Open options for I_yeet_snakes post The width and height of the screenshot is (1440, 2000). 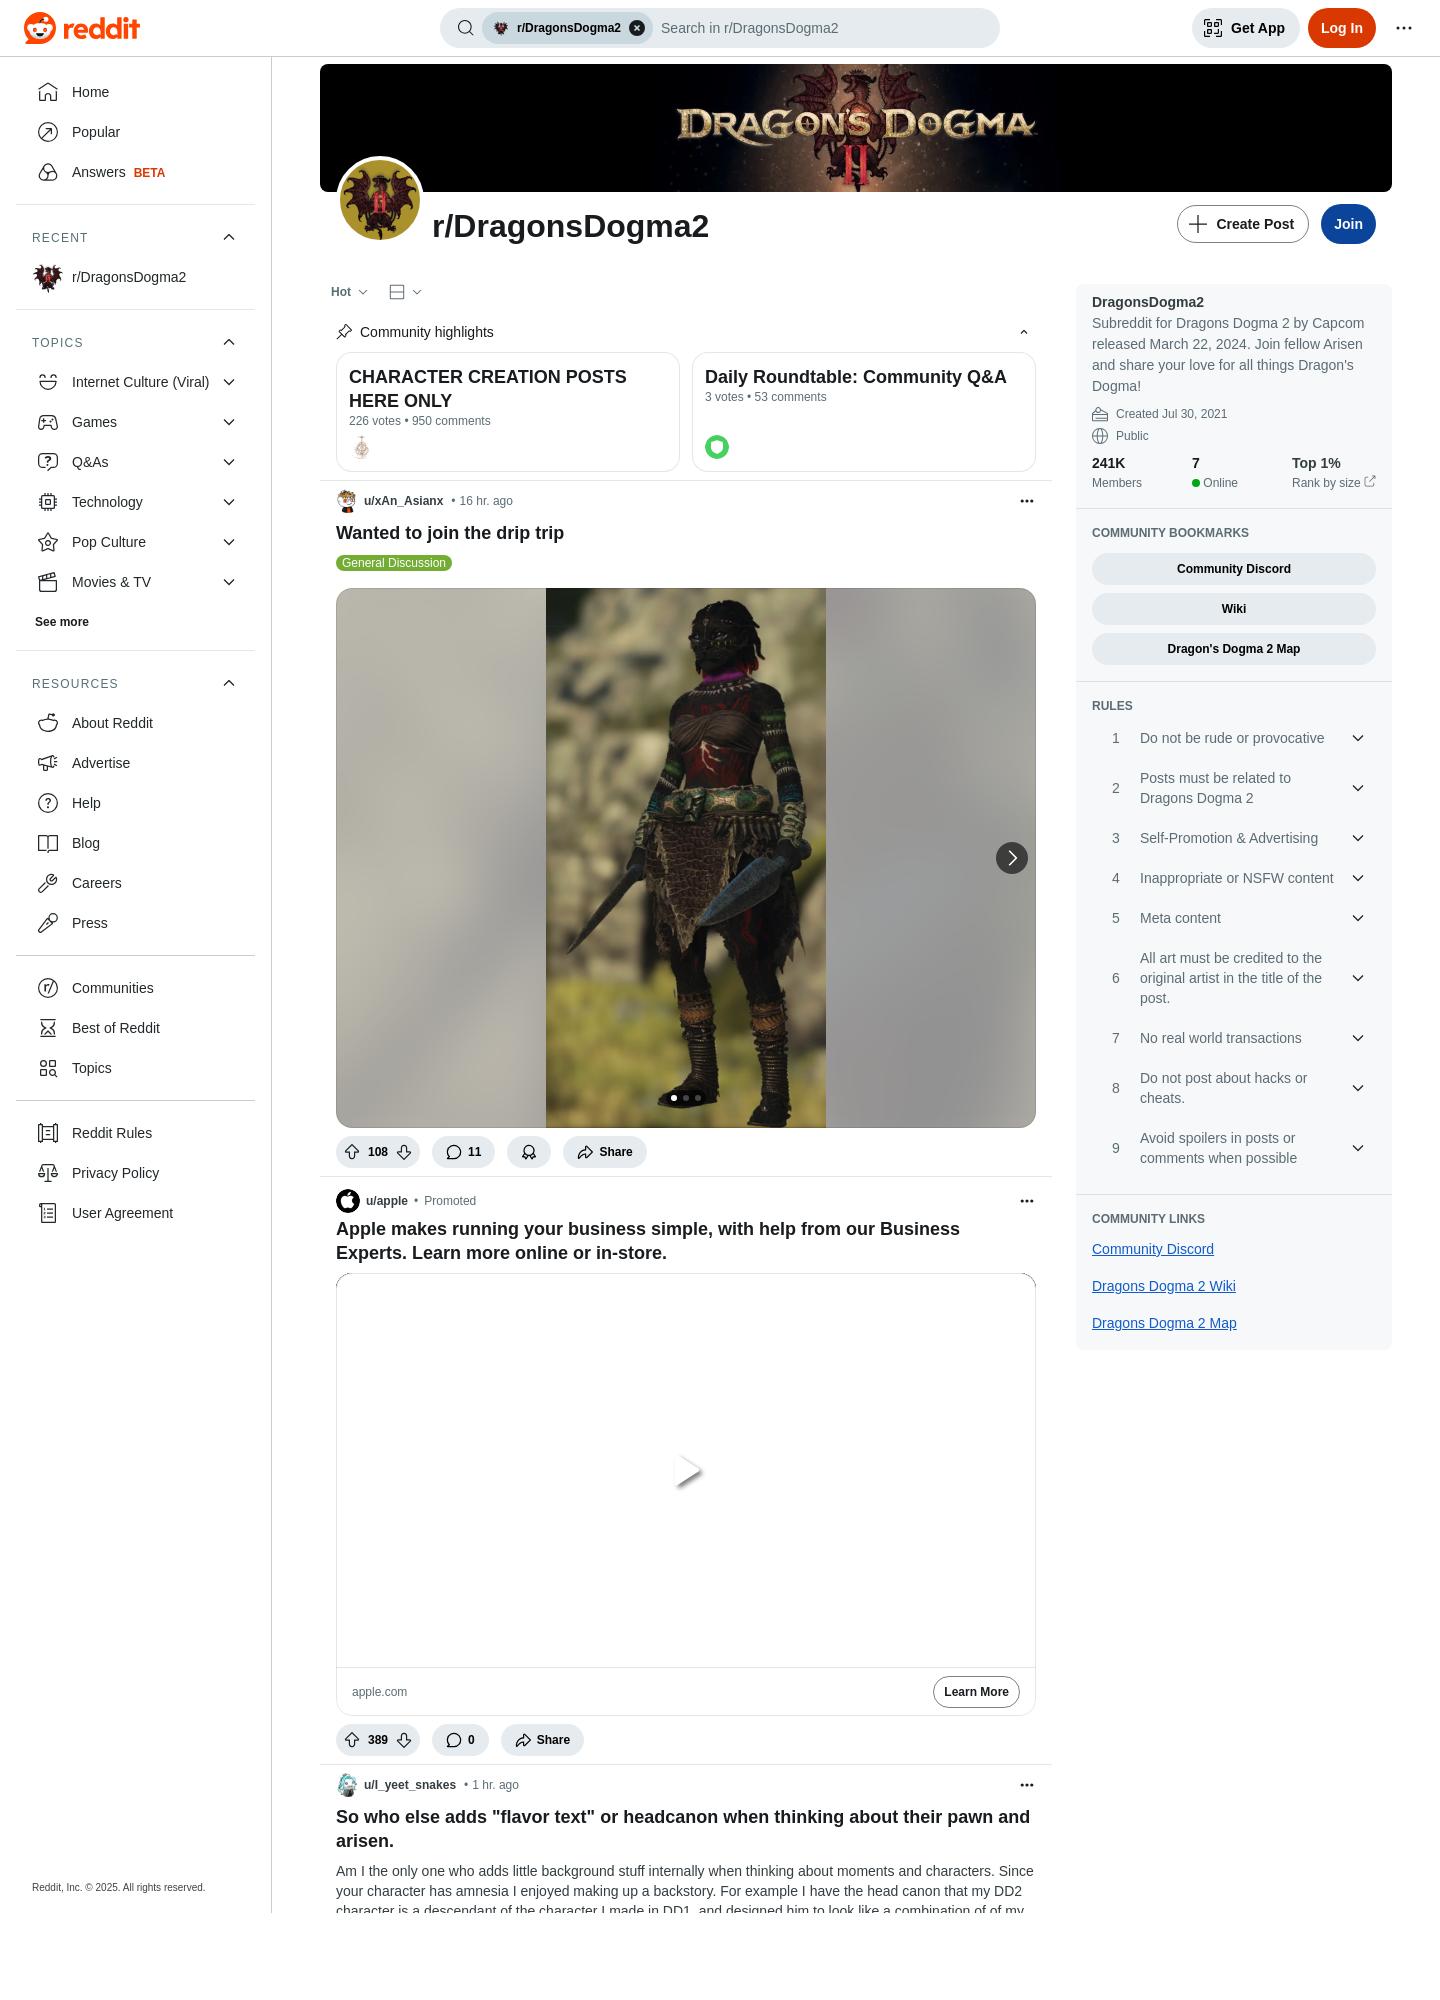click(1027, 1785)
